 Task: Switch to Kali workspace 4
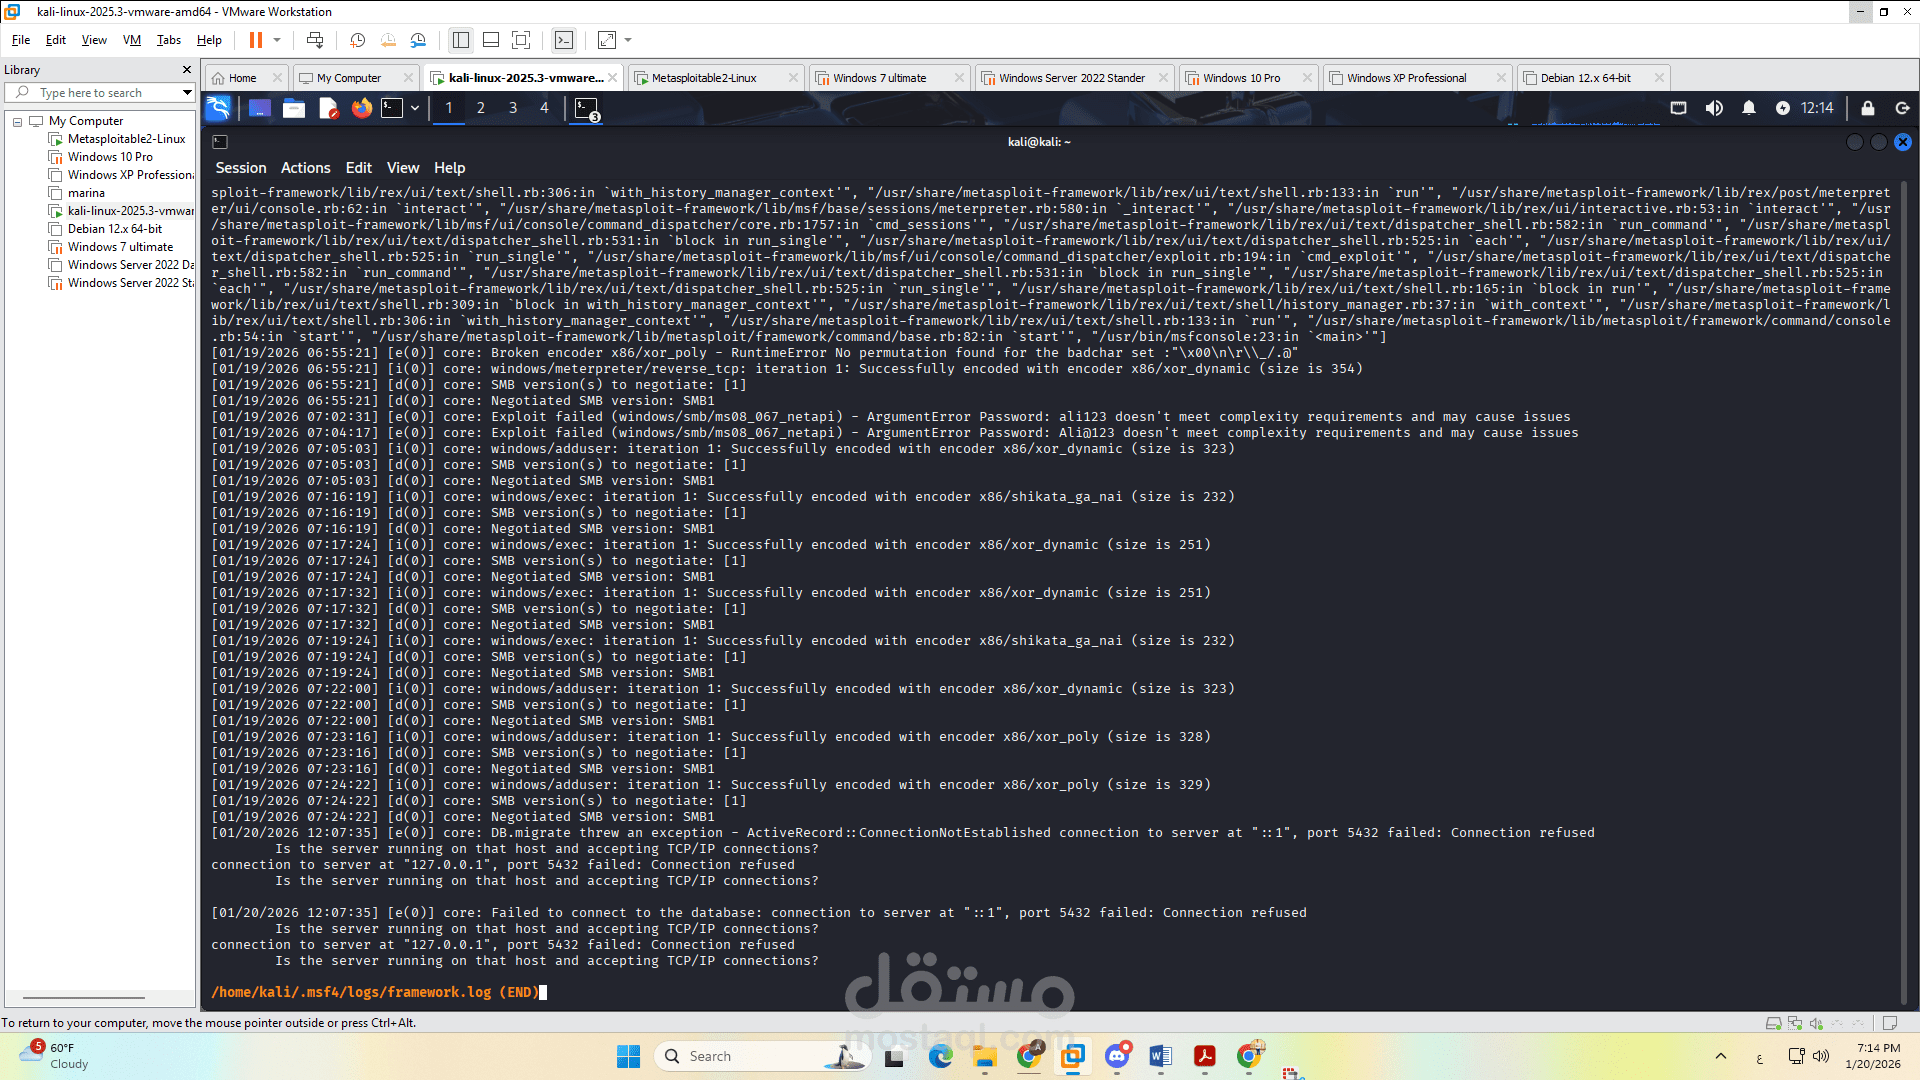[x=545, y=108]
